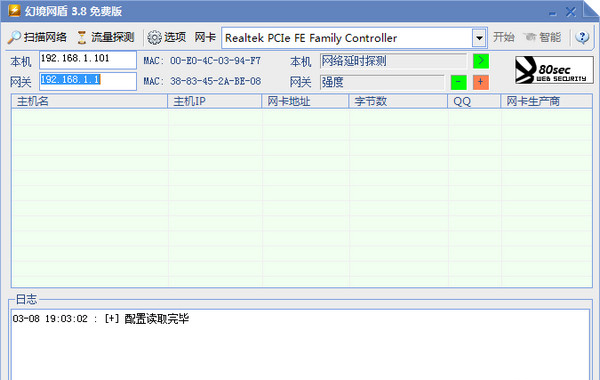Click the green minus strength button
600x380 pixels.
pyautogui.click(x=458, y=82)
